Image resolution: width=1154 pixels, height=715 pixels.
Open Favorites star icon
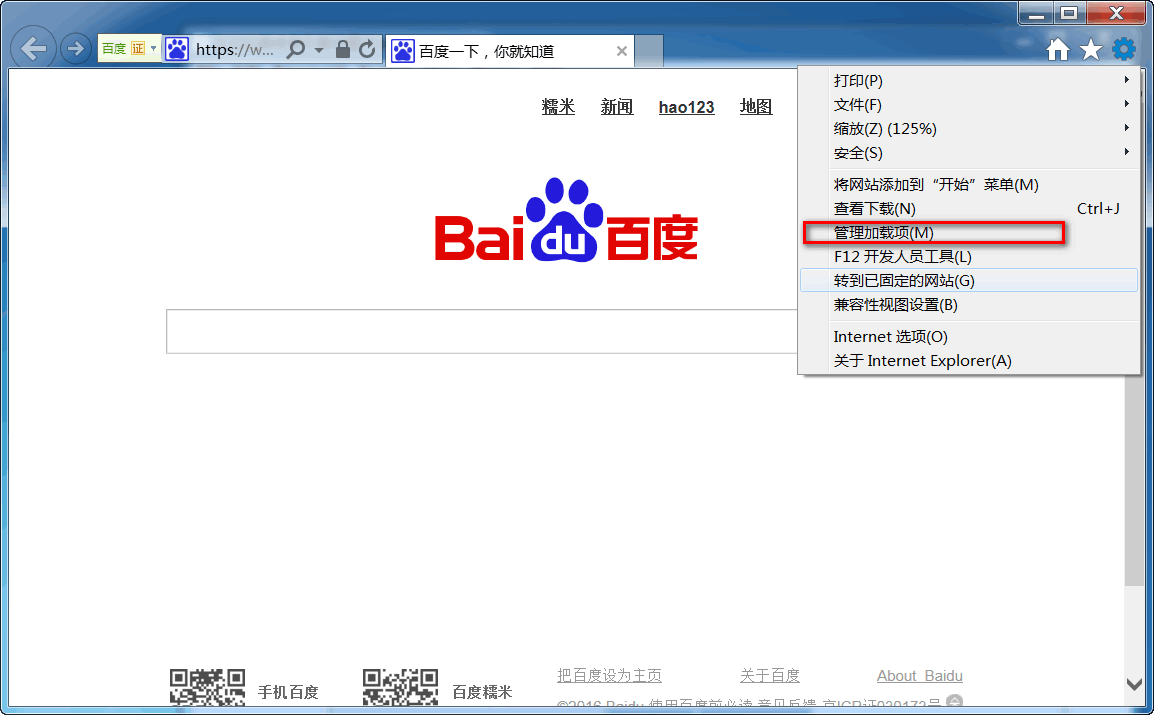(1091, 49)
